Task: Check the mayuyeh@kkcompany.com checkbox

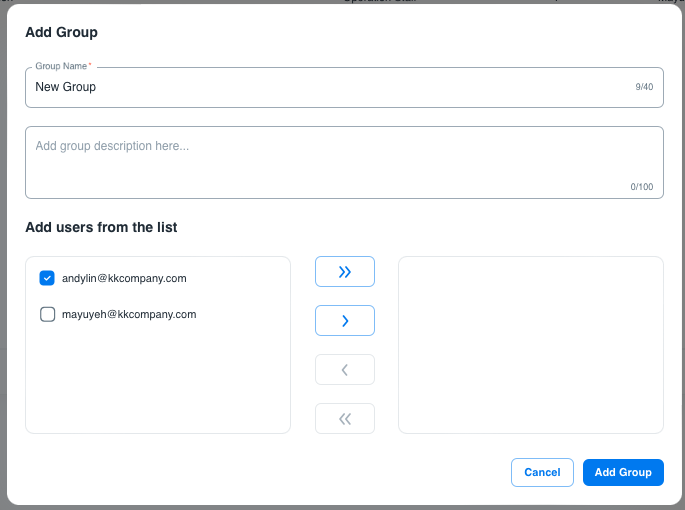Action: click(47, 314)
